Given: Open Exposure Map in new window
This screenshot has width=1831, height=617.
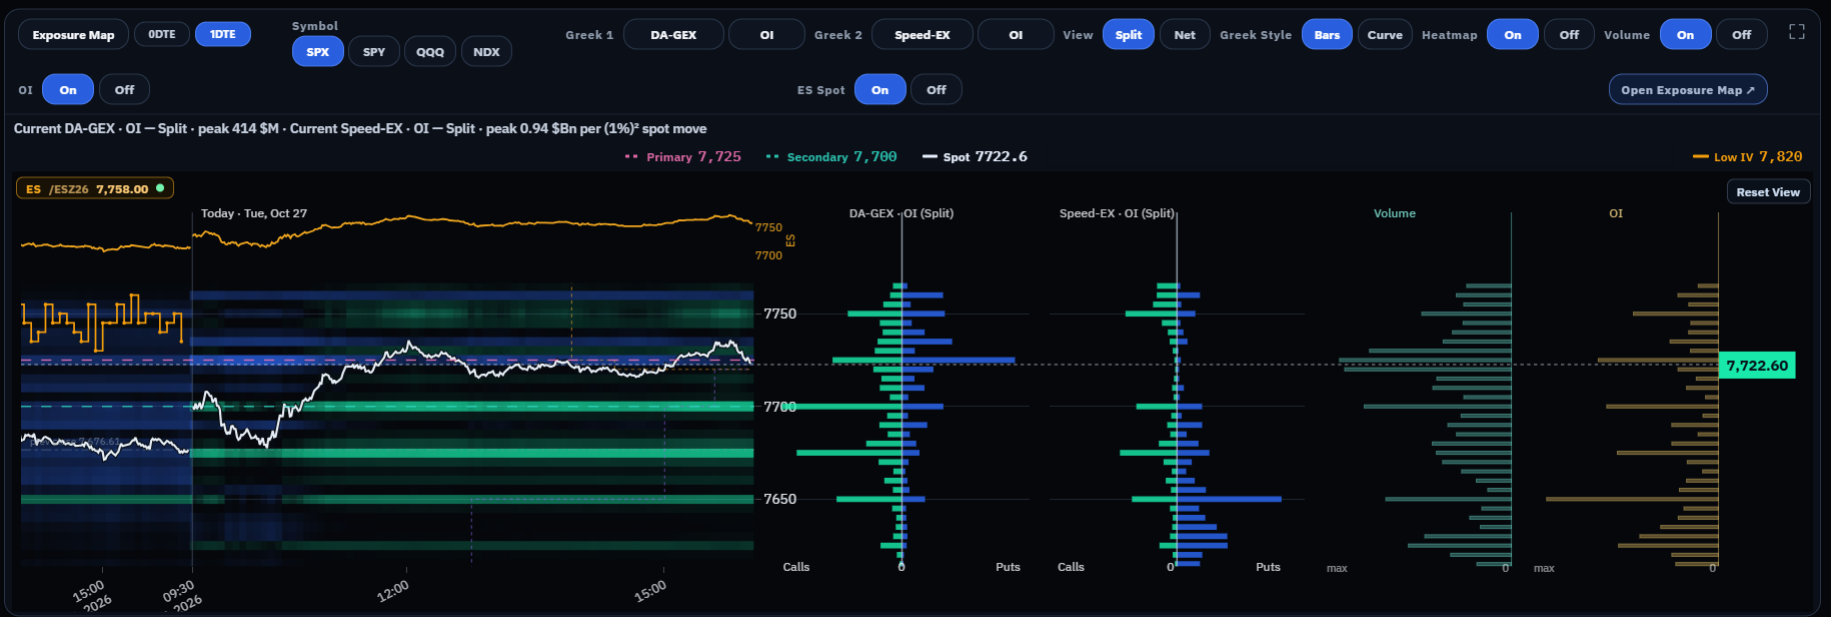Looking at the screenshot, I should pyautogui.click(x=1688, y=90).
